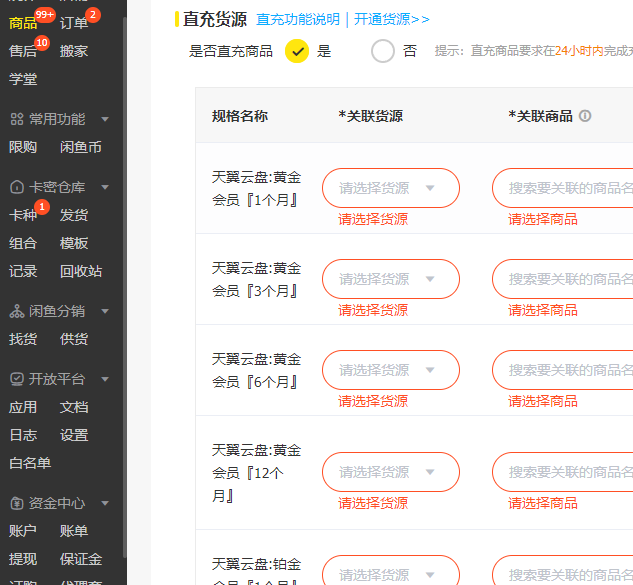Image resolution: width=633 pixels, height=585 pixels.
Task: Open 限购 in the sidebar
Action: [23, 147]
